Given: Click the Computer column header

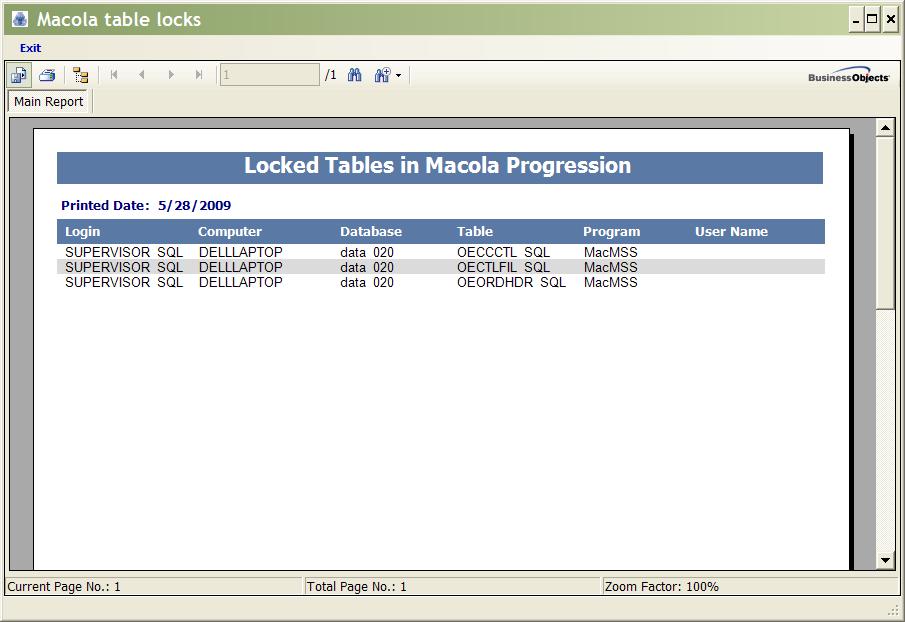Looking at the screenshot, I should [x=230, y=231].
